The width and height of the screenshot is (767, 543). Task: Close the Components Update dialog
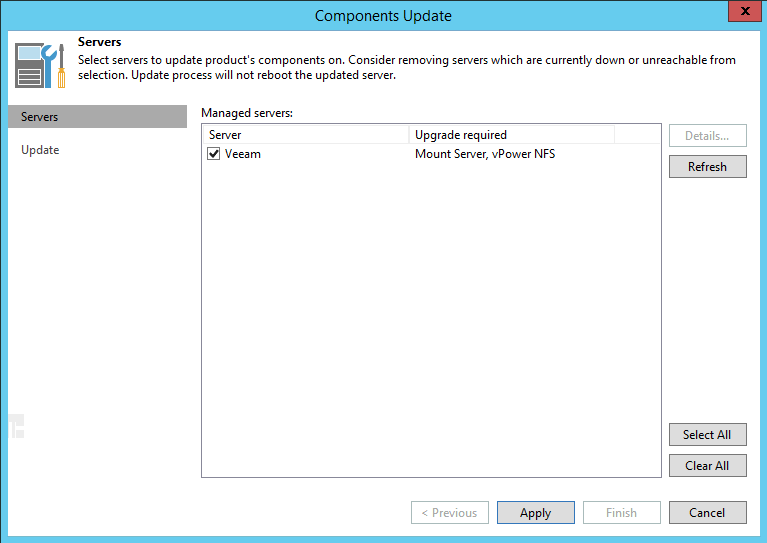tap(742, 14)
